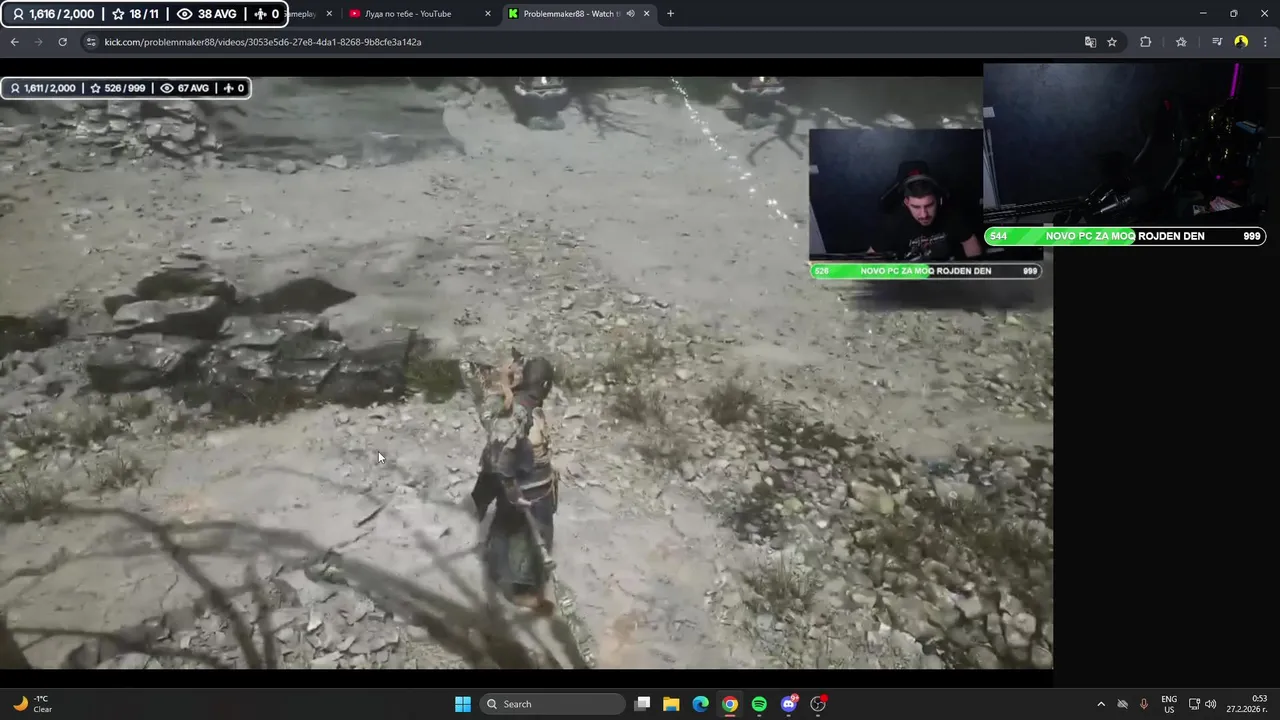Open Discord from the taskbar
Screen dimensions: 1280x720
[x=789, y=704]
